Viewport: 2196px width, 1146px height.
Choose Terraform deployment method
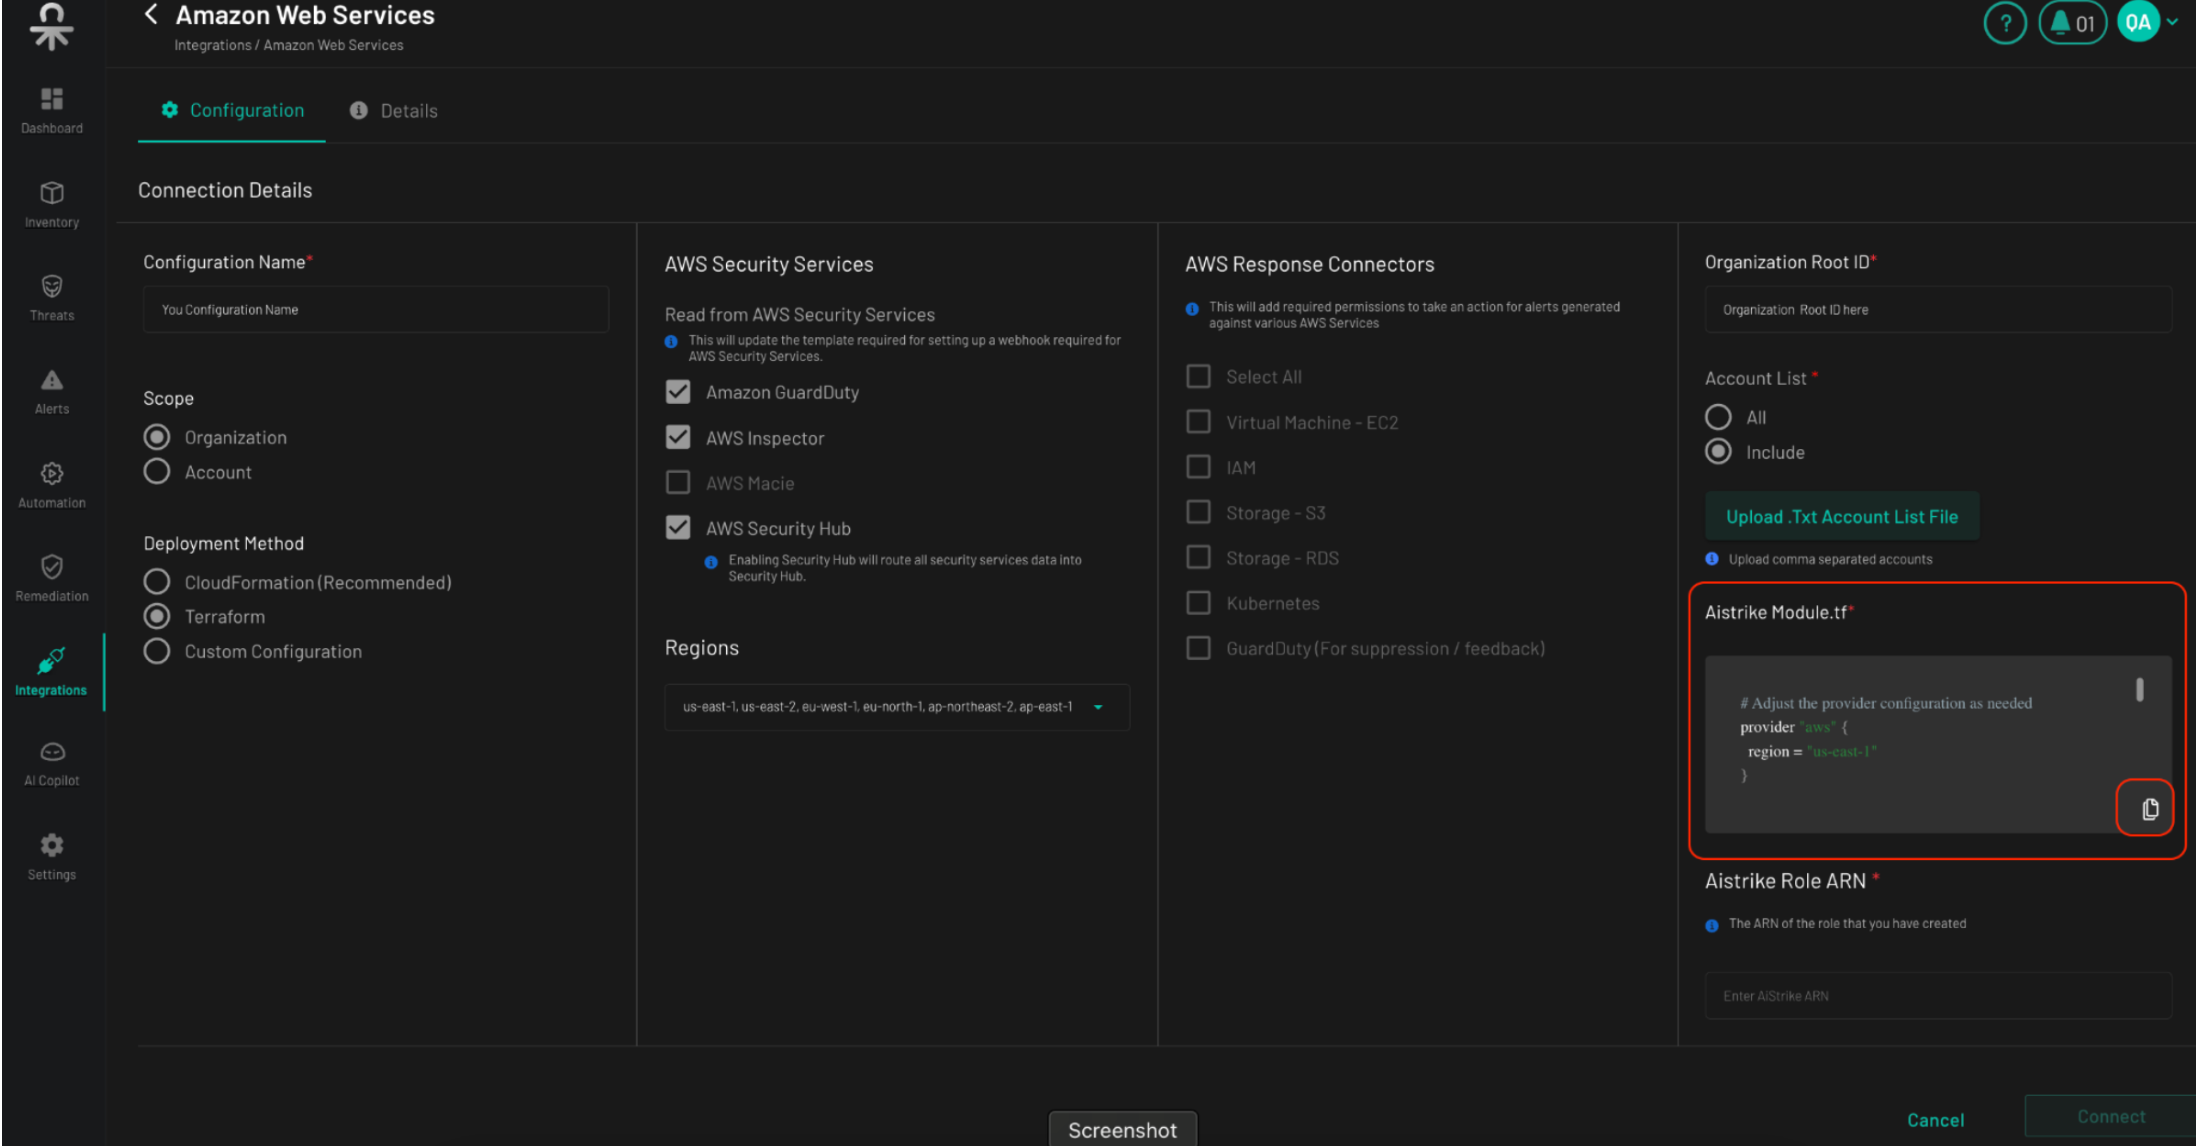[157, 616]
